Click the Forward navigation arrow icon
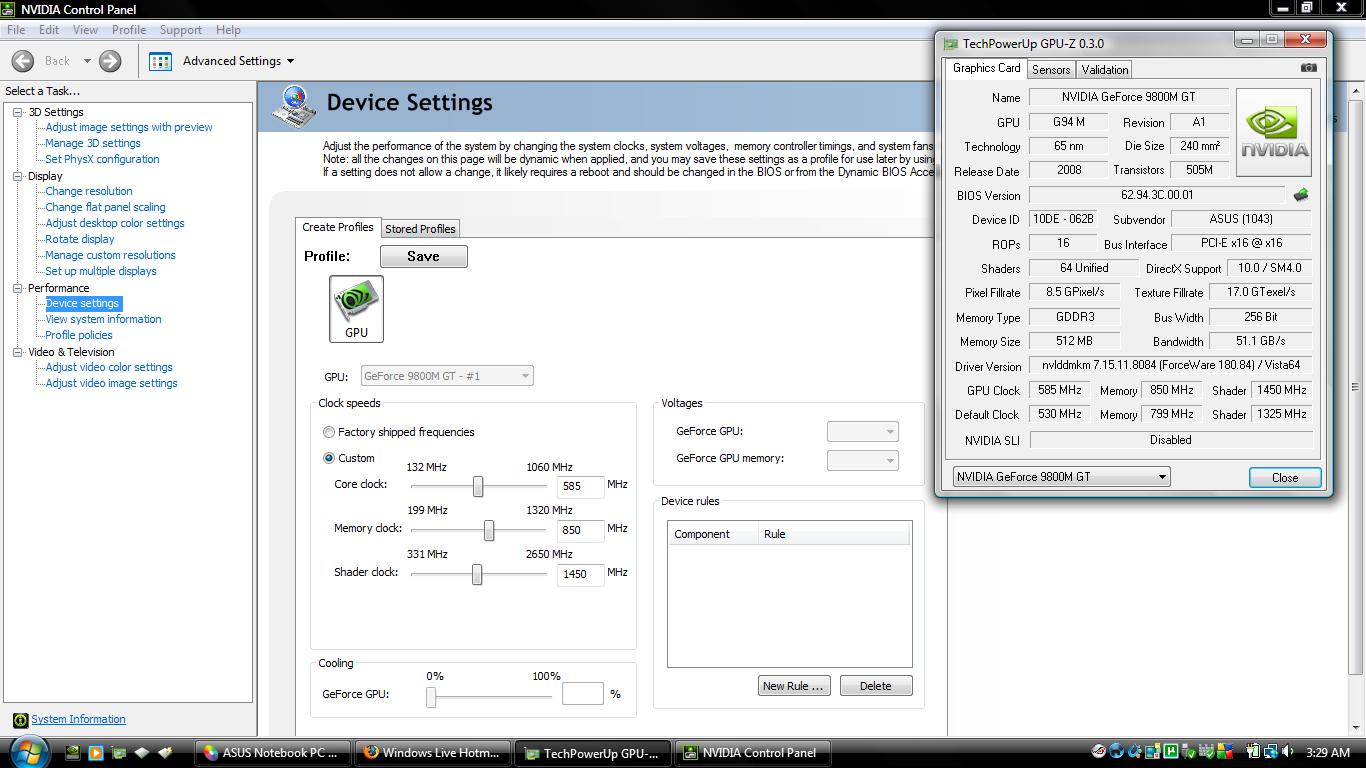 [x=110, y=61]
